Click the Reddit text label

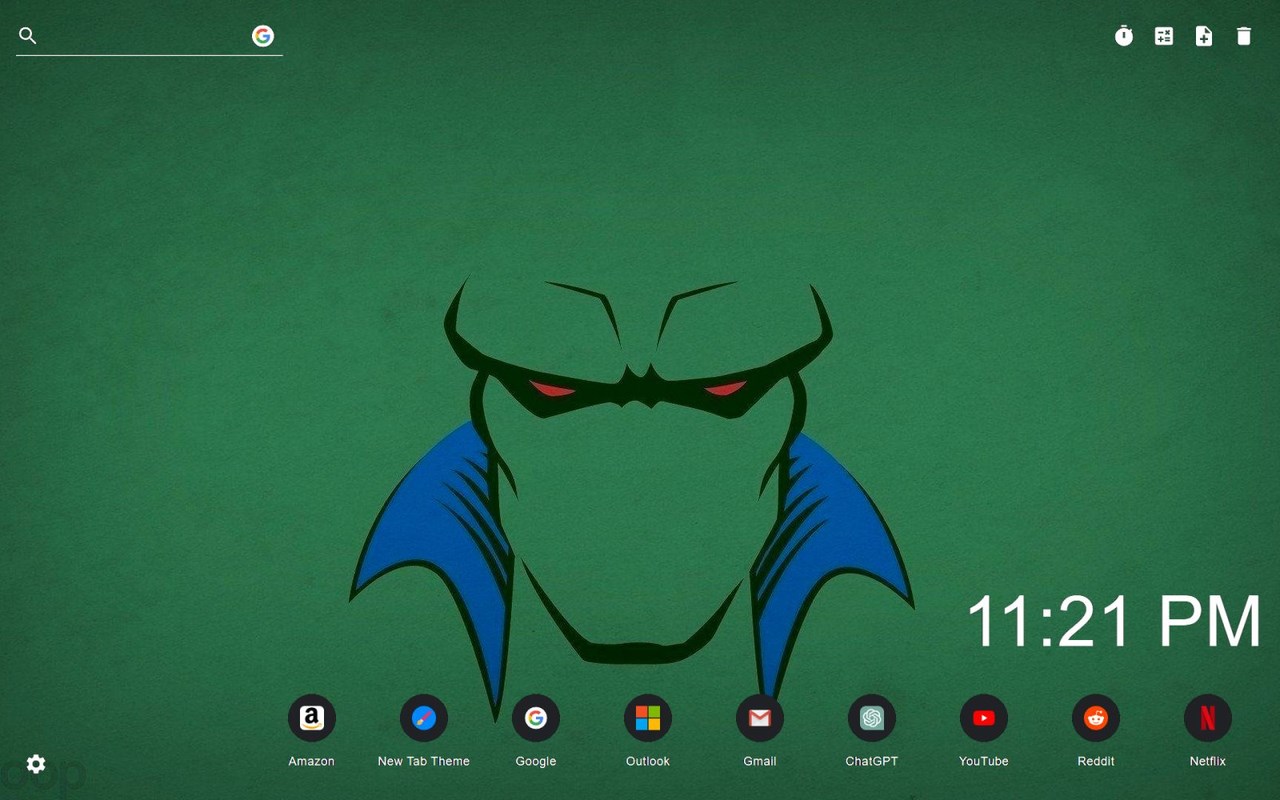[1096, 761]
